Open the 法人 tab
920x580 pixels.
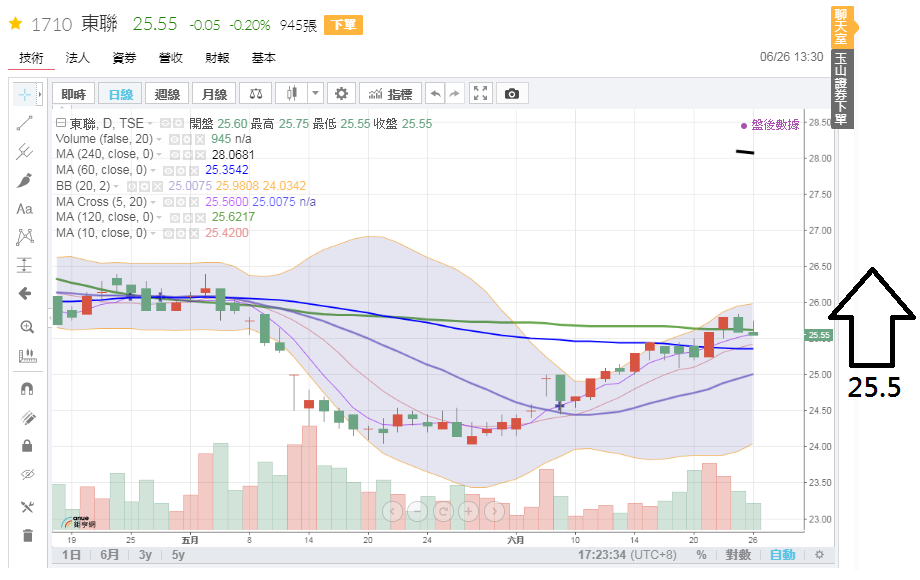pos(77,57)
